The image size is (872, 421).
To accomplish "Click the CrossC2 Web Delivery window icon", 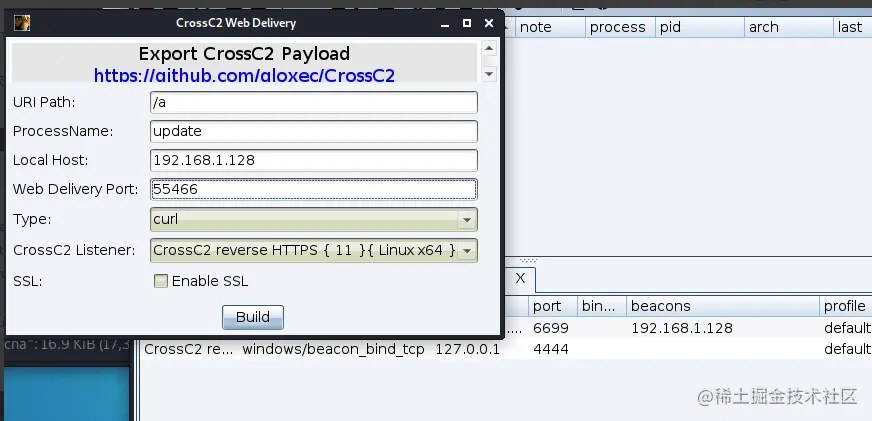I will coord(22,23).
